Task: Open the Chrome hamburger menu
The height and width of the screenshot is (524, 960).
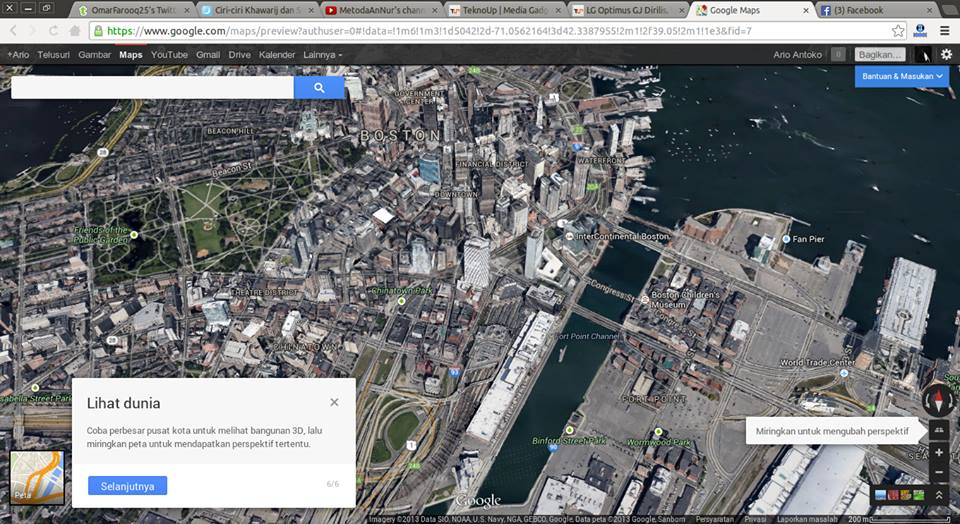Action: coord(945,31)
